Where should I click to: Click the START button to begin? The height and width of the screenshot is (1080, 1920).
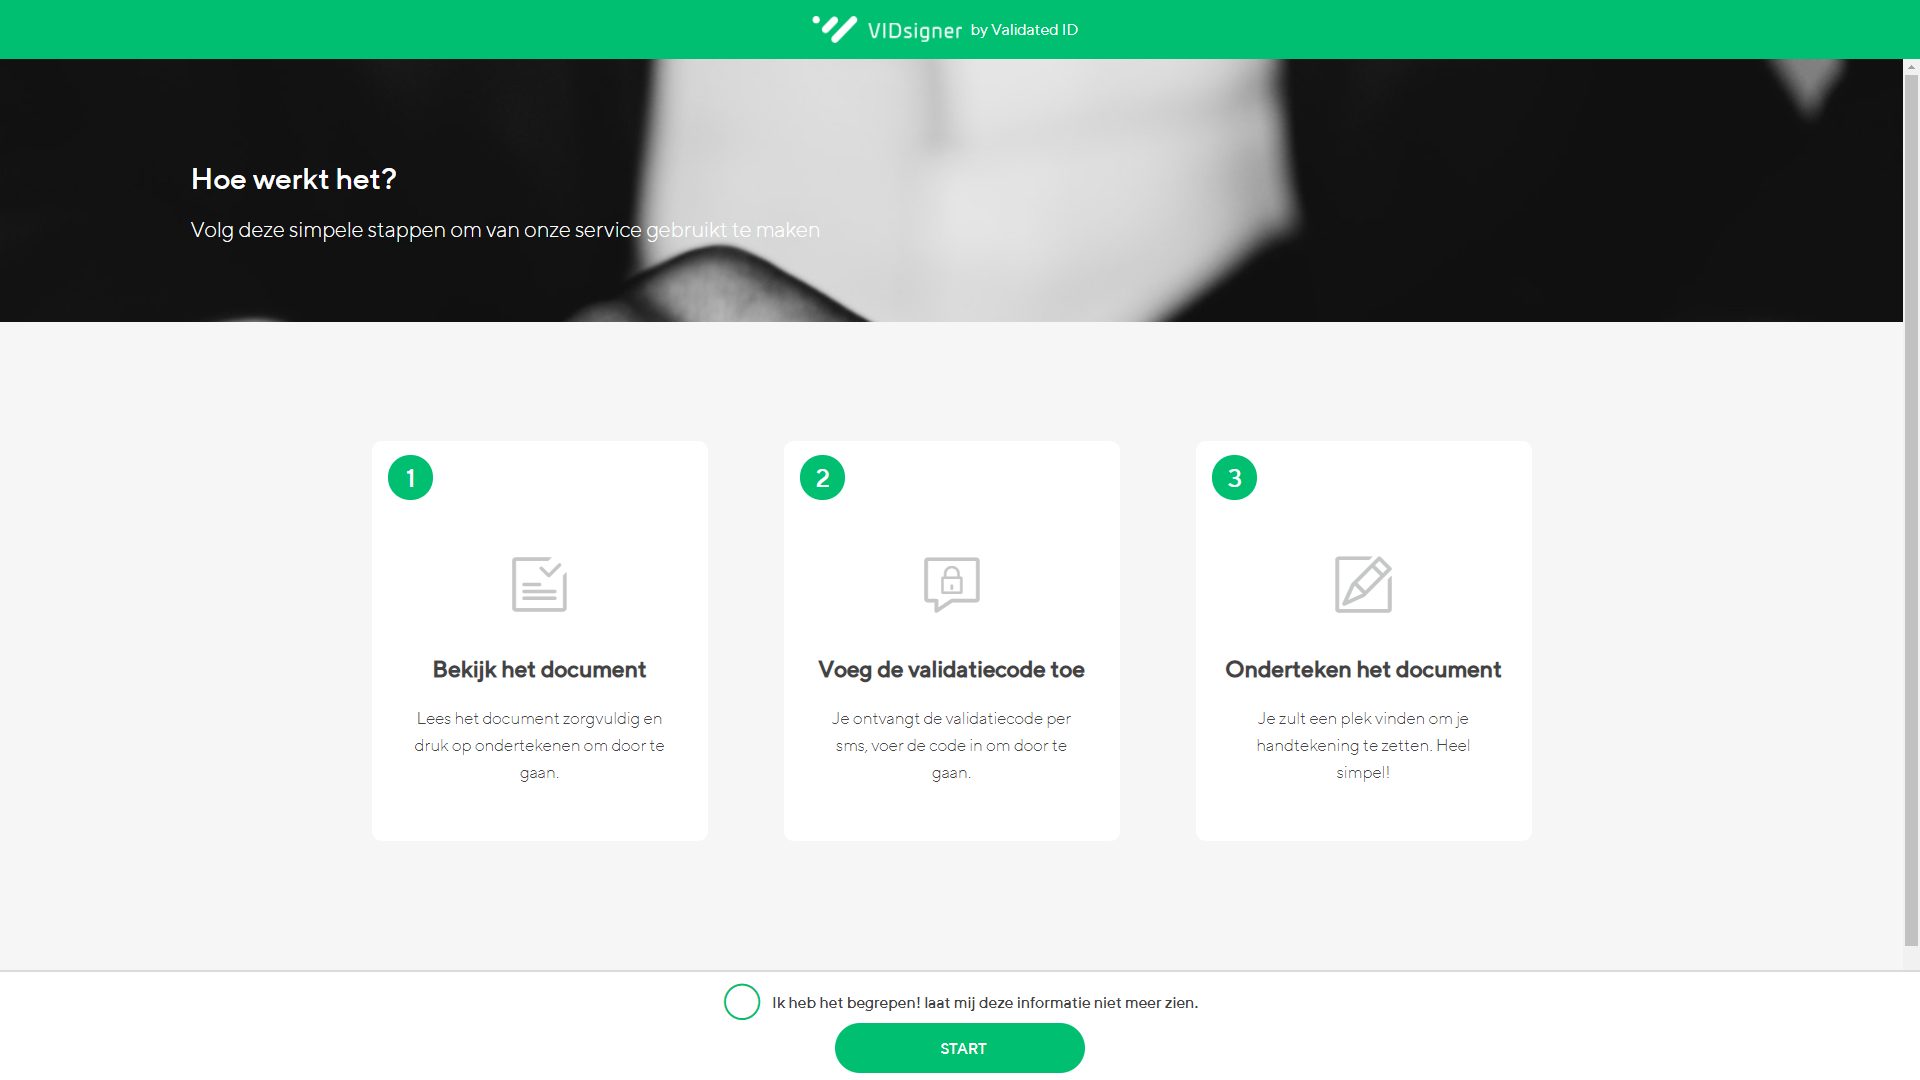960,1047
